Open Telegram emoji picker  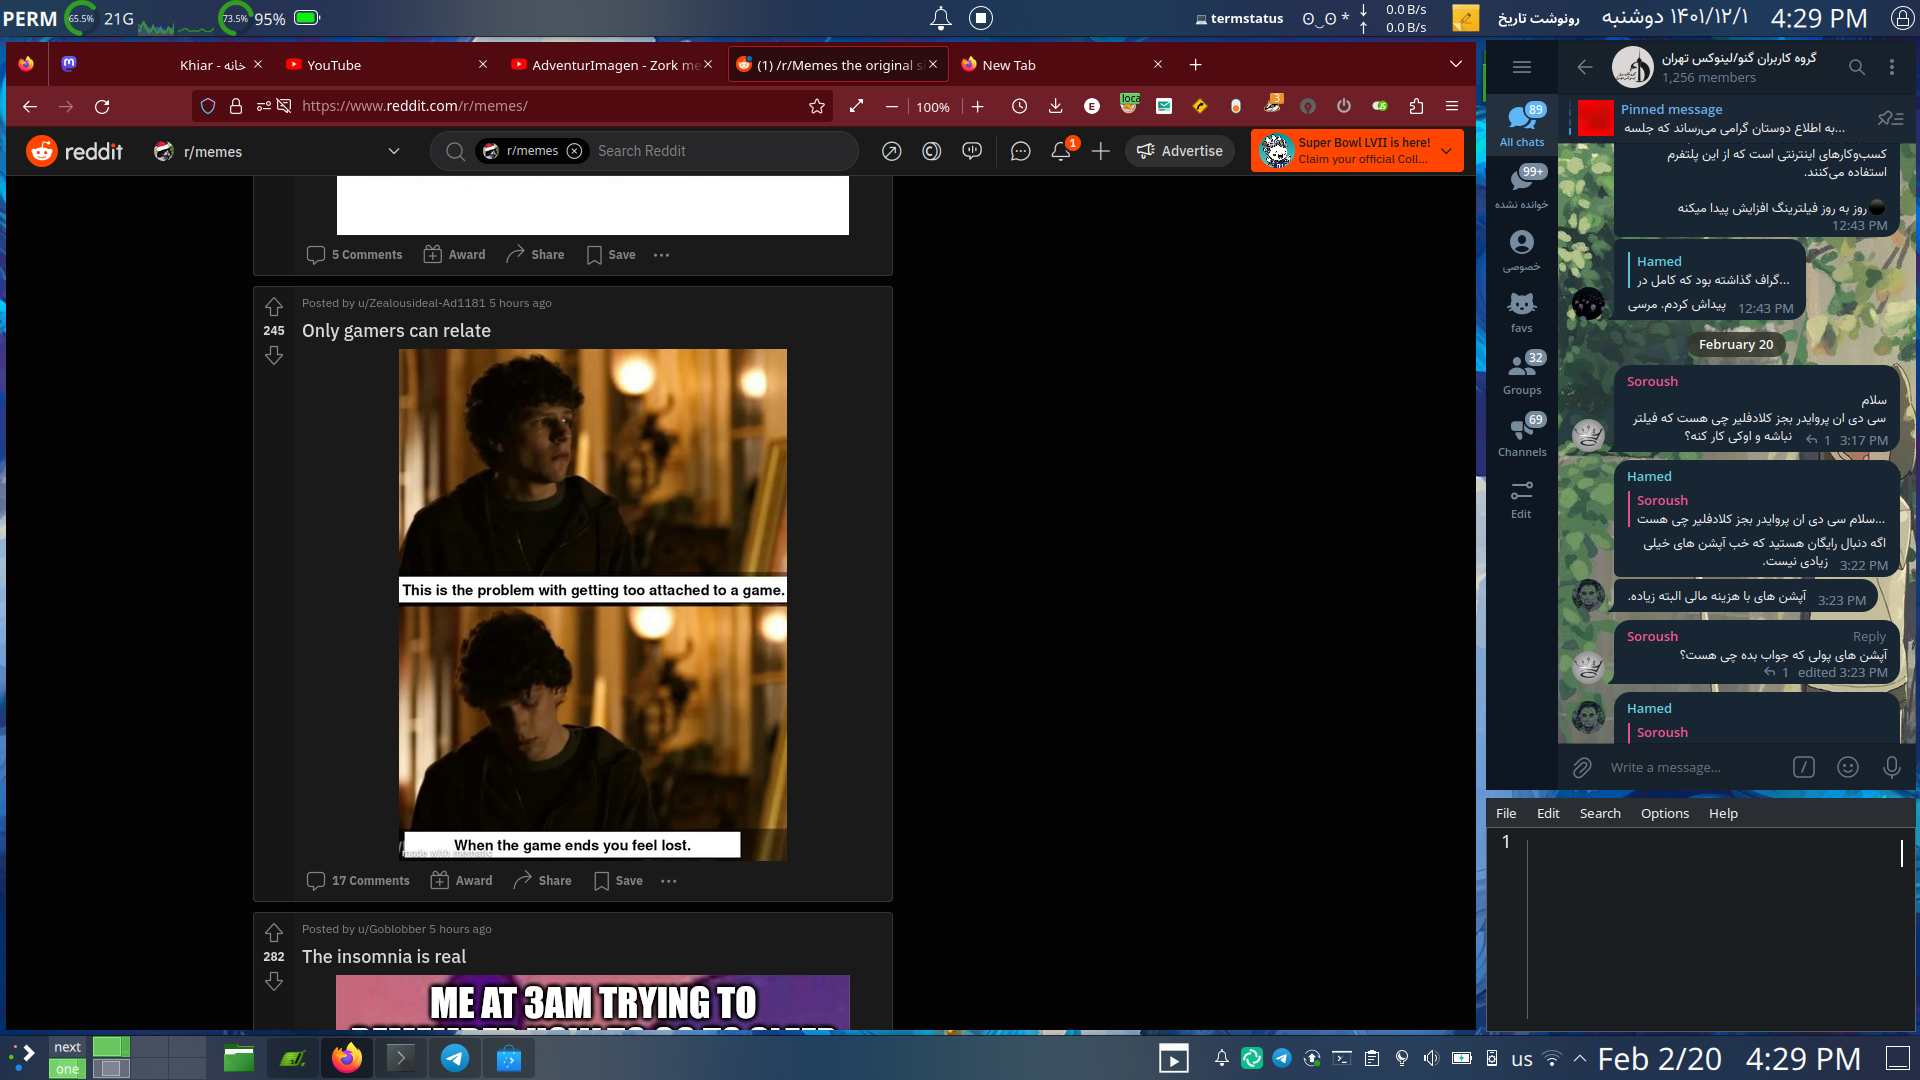click(x=1847, y=767)
